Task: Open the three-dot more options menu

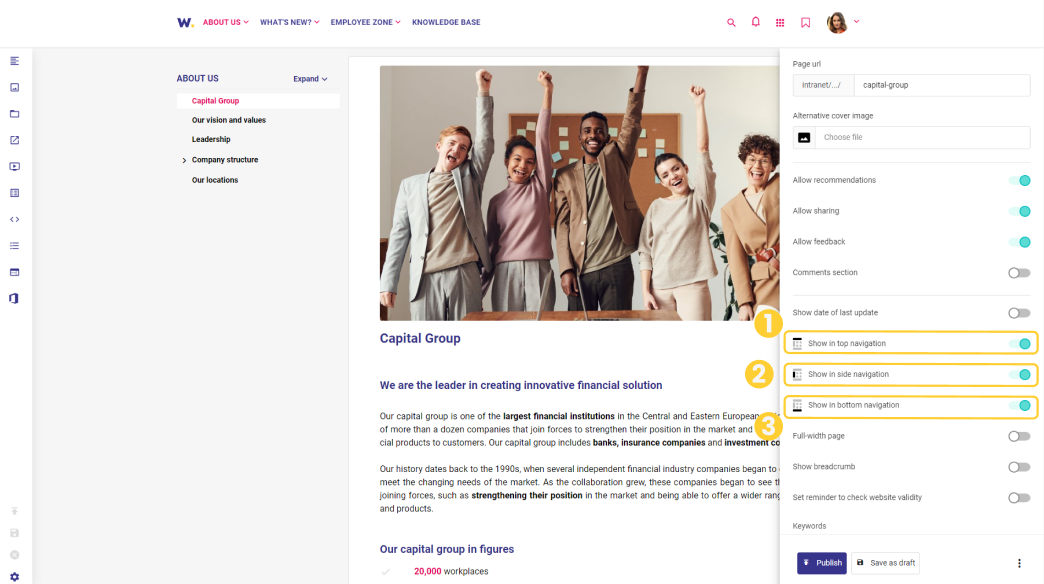Action: coord(1019,563)
